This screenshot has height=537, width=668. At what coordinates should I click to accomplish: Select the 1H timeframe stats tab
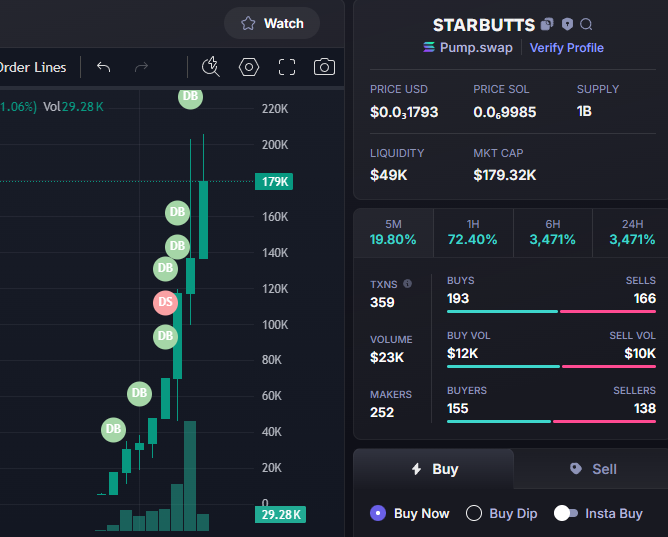(x=473, y=233)
